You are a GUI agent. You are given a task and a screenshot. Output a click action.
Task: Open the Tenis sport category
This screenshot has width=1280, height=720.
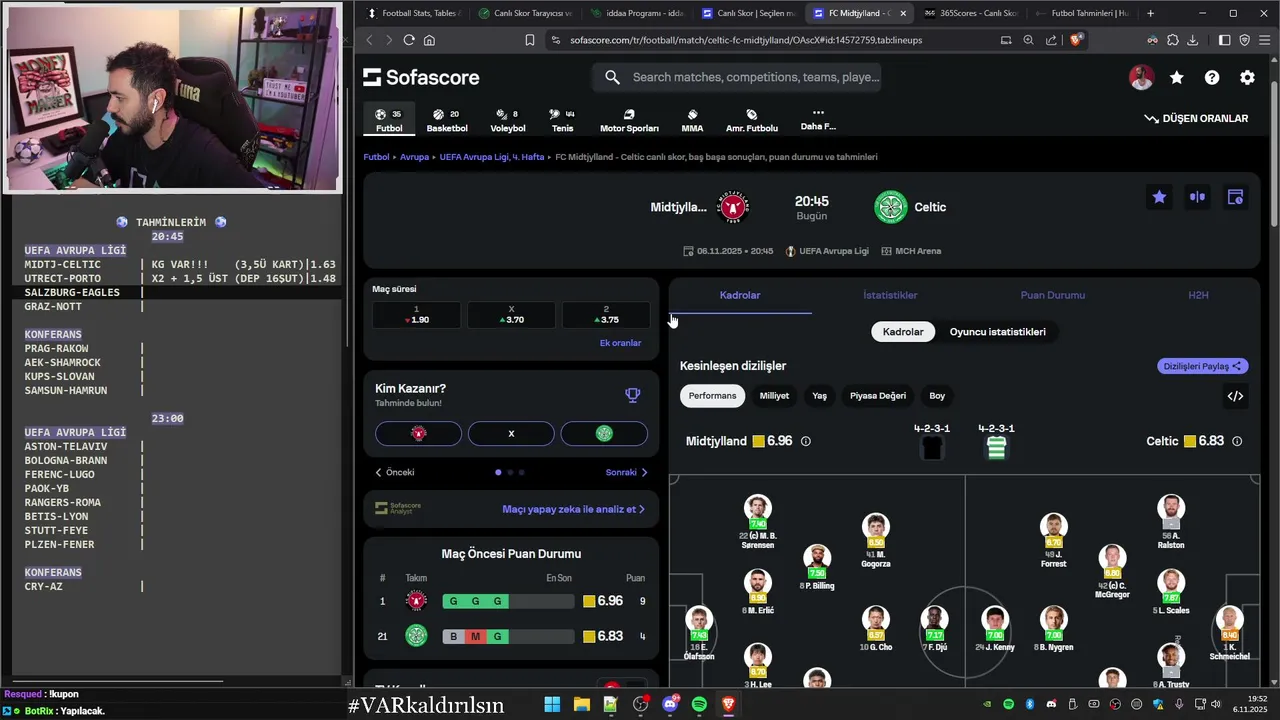click(563, 121)
